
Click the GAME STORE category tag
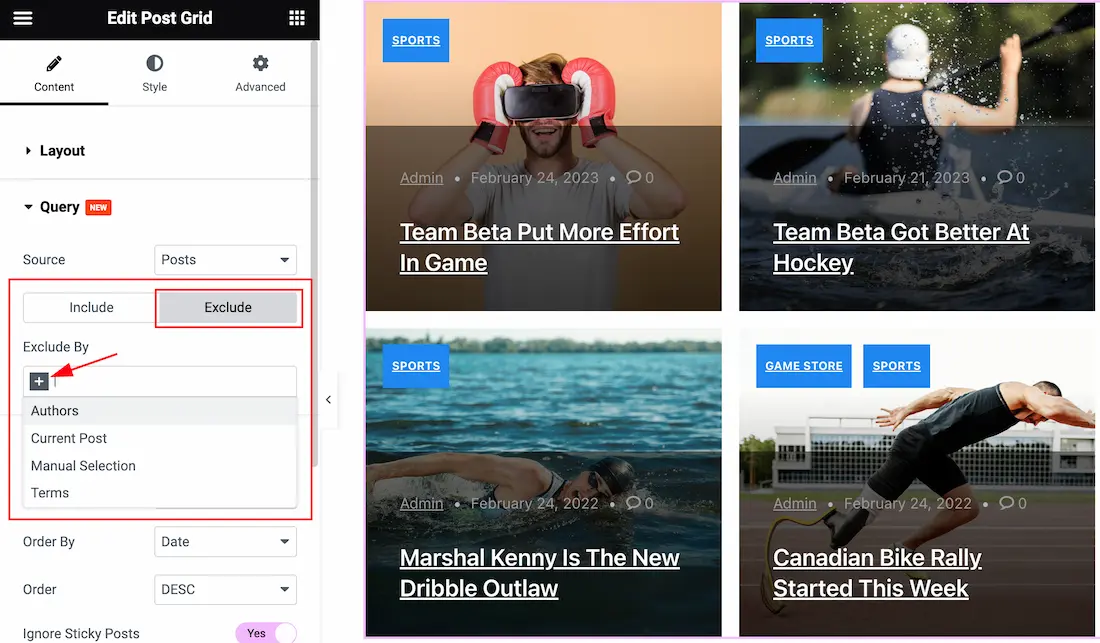click(803, 365)
